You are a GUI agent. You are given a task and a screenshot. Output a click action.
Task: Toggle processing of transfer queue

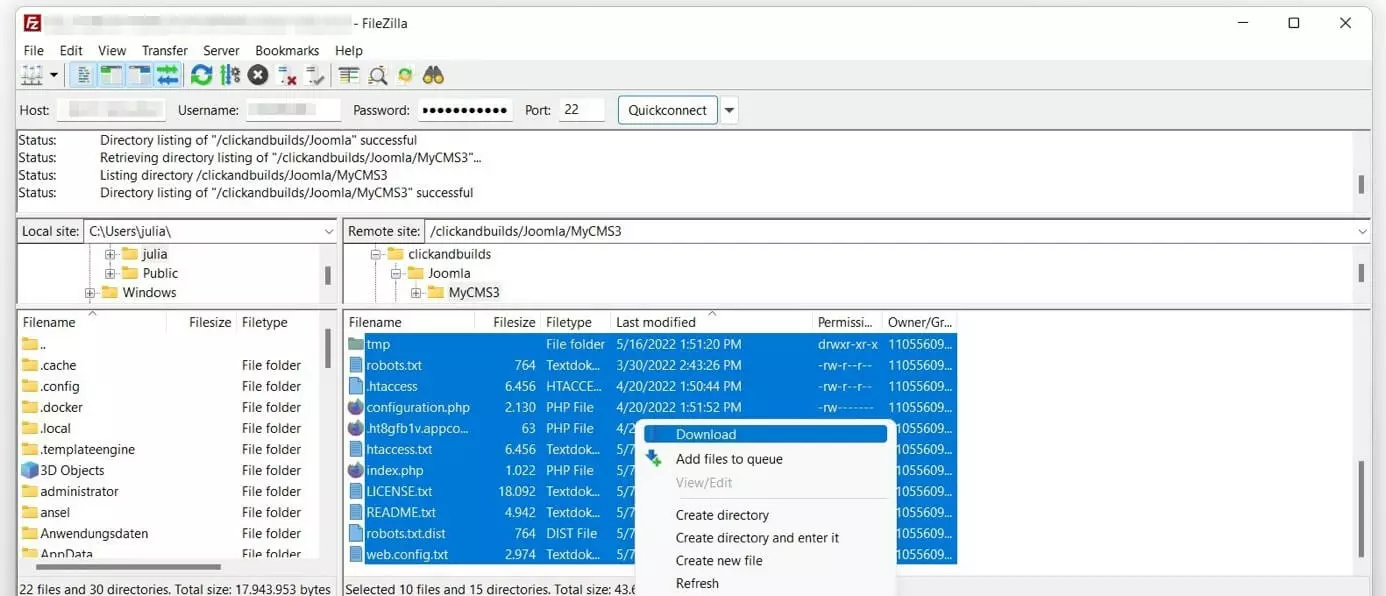point(230,75)
